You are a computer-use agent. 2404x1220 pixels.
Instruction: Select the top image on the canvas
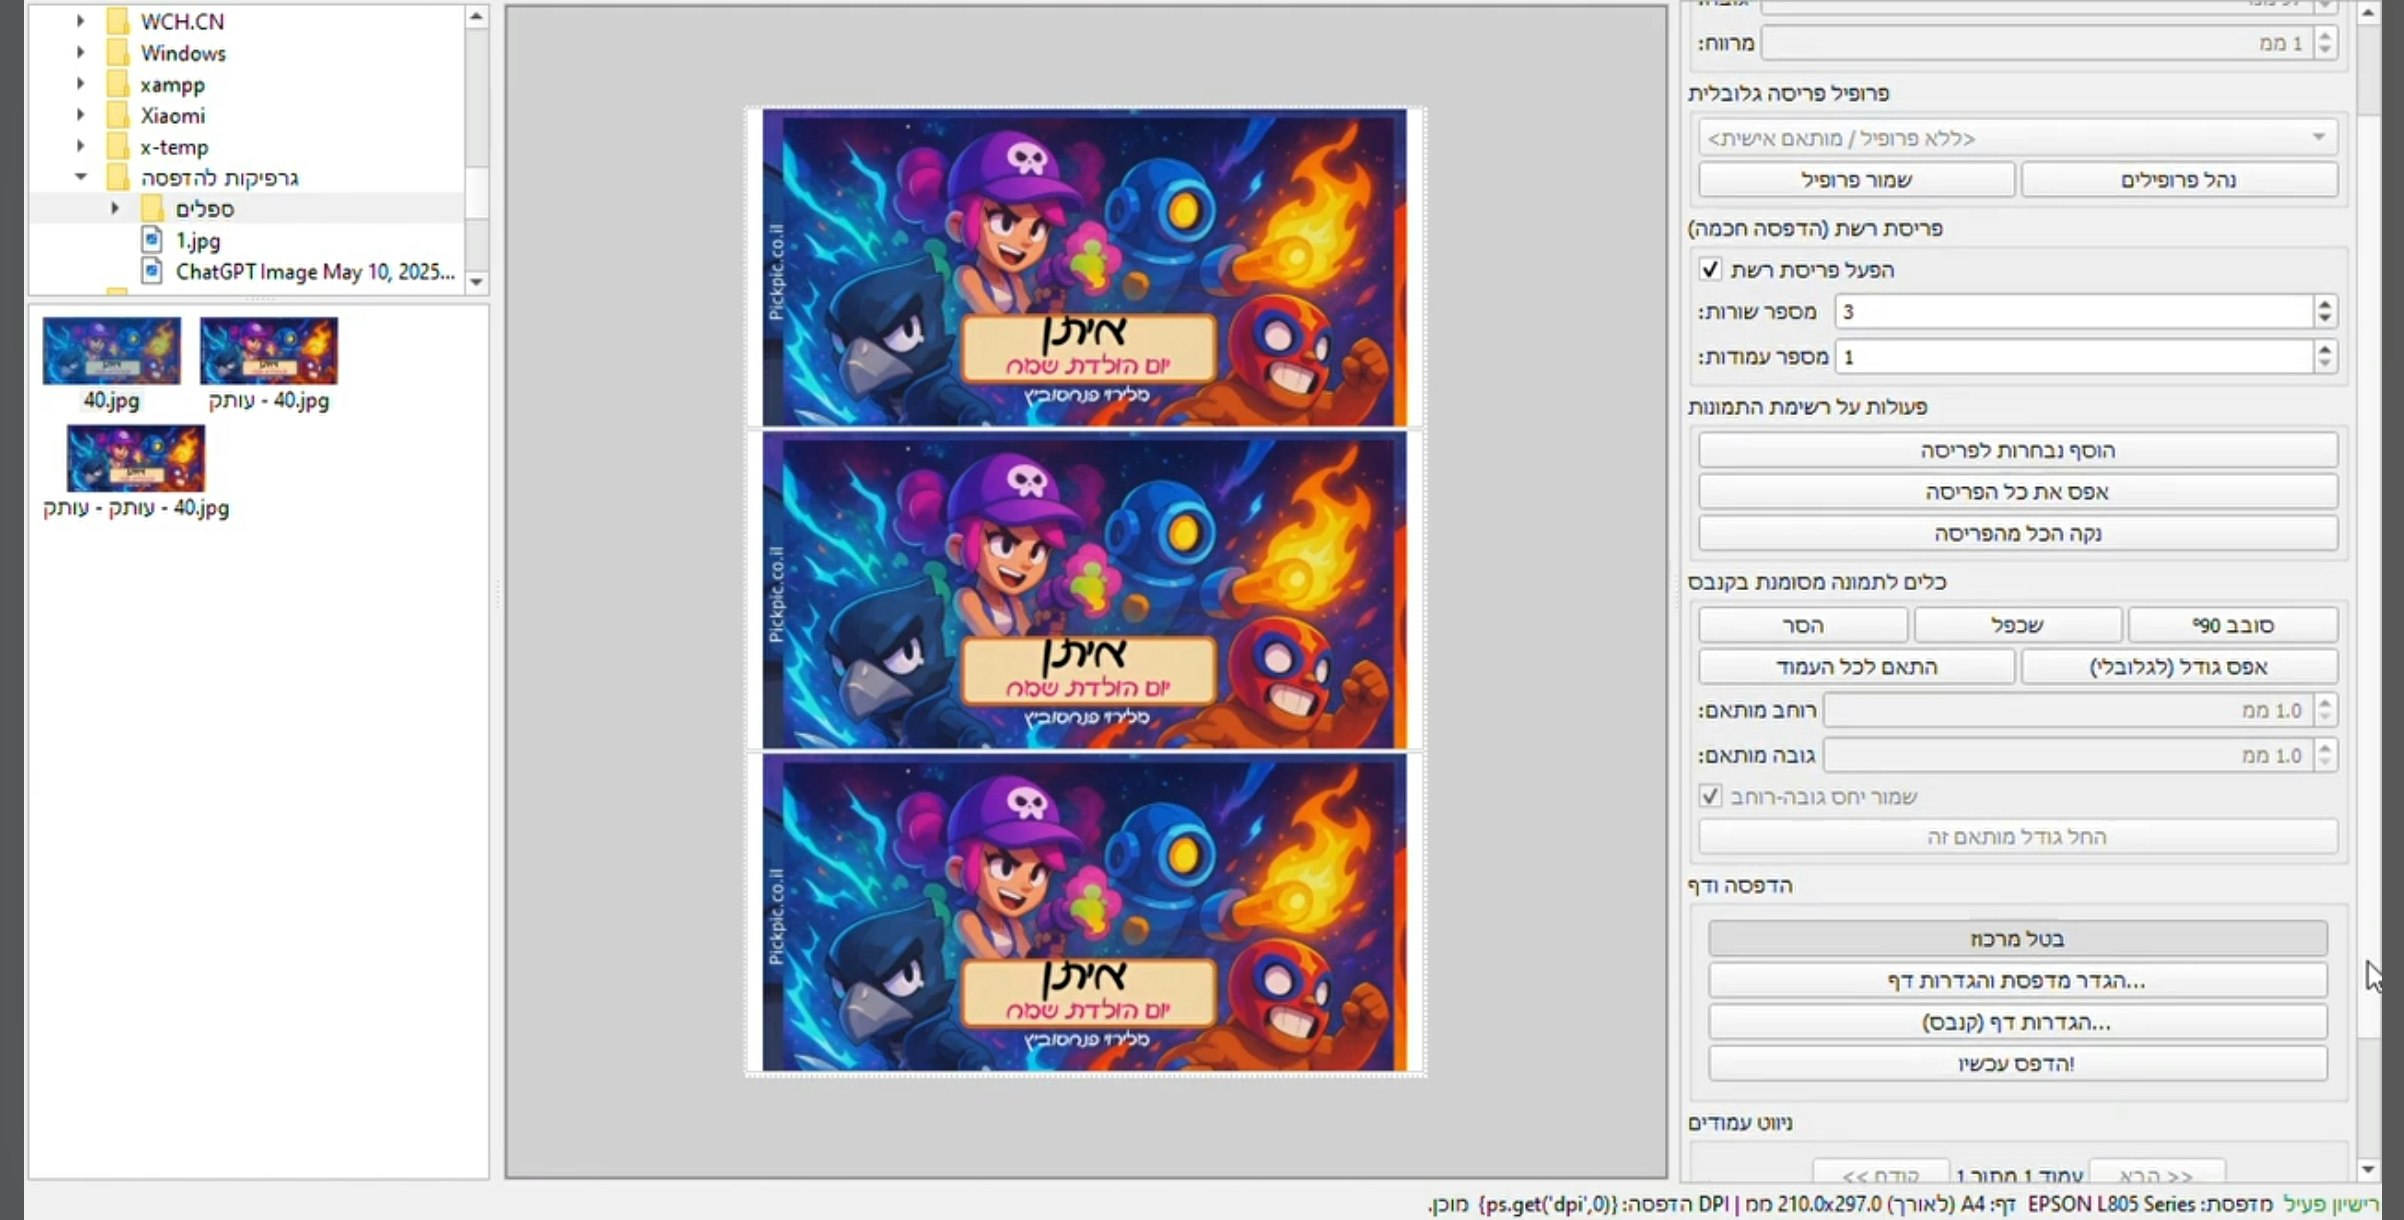1084,268
